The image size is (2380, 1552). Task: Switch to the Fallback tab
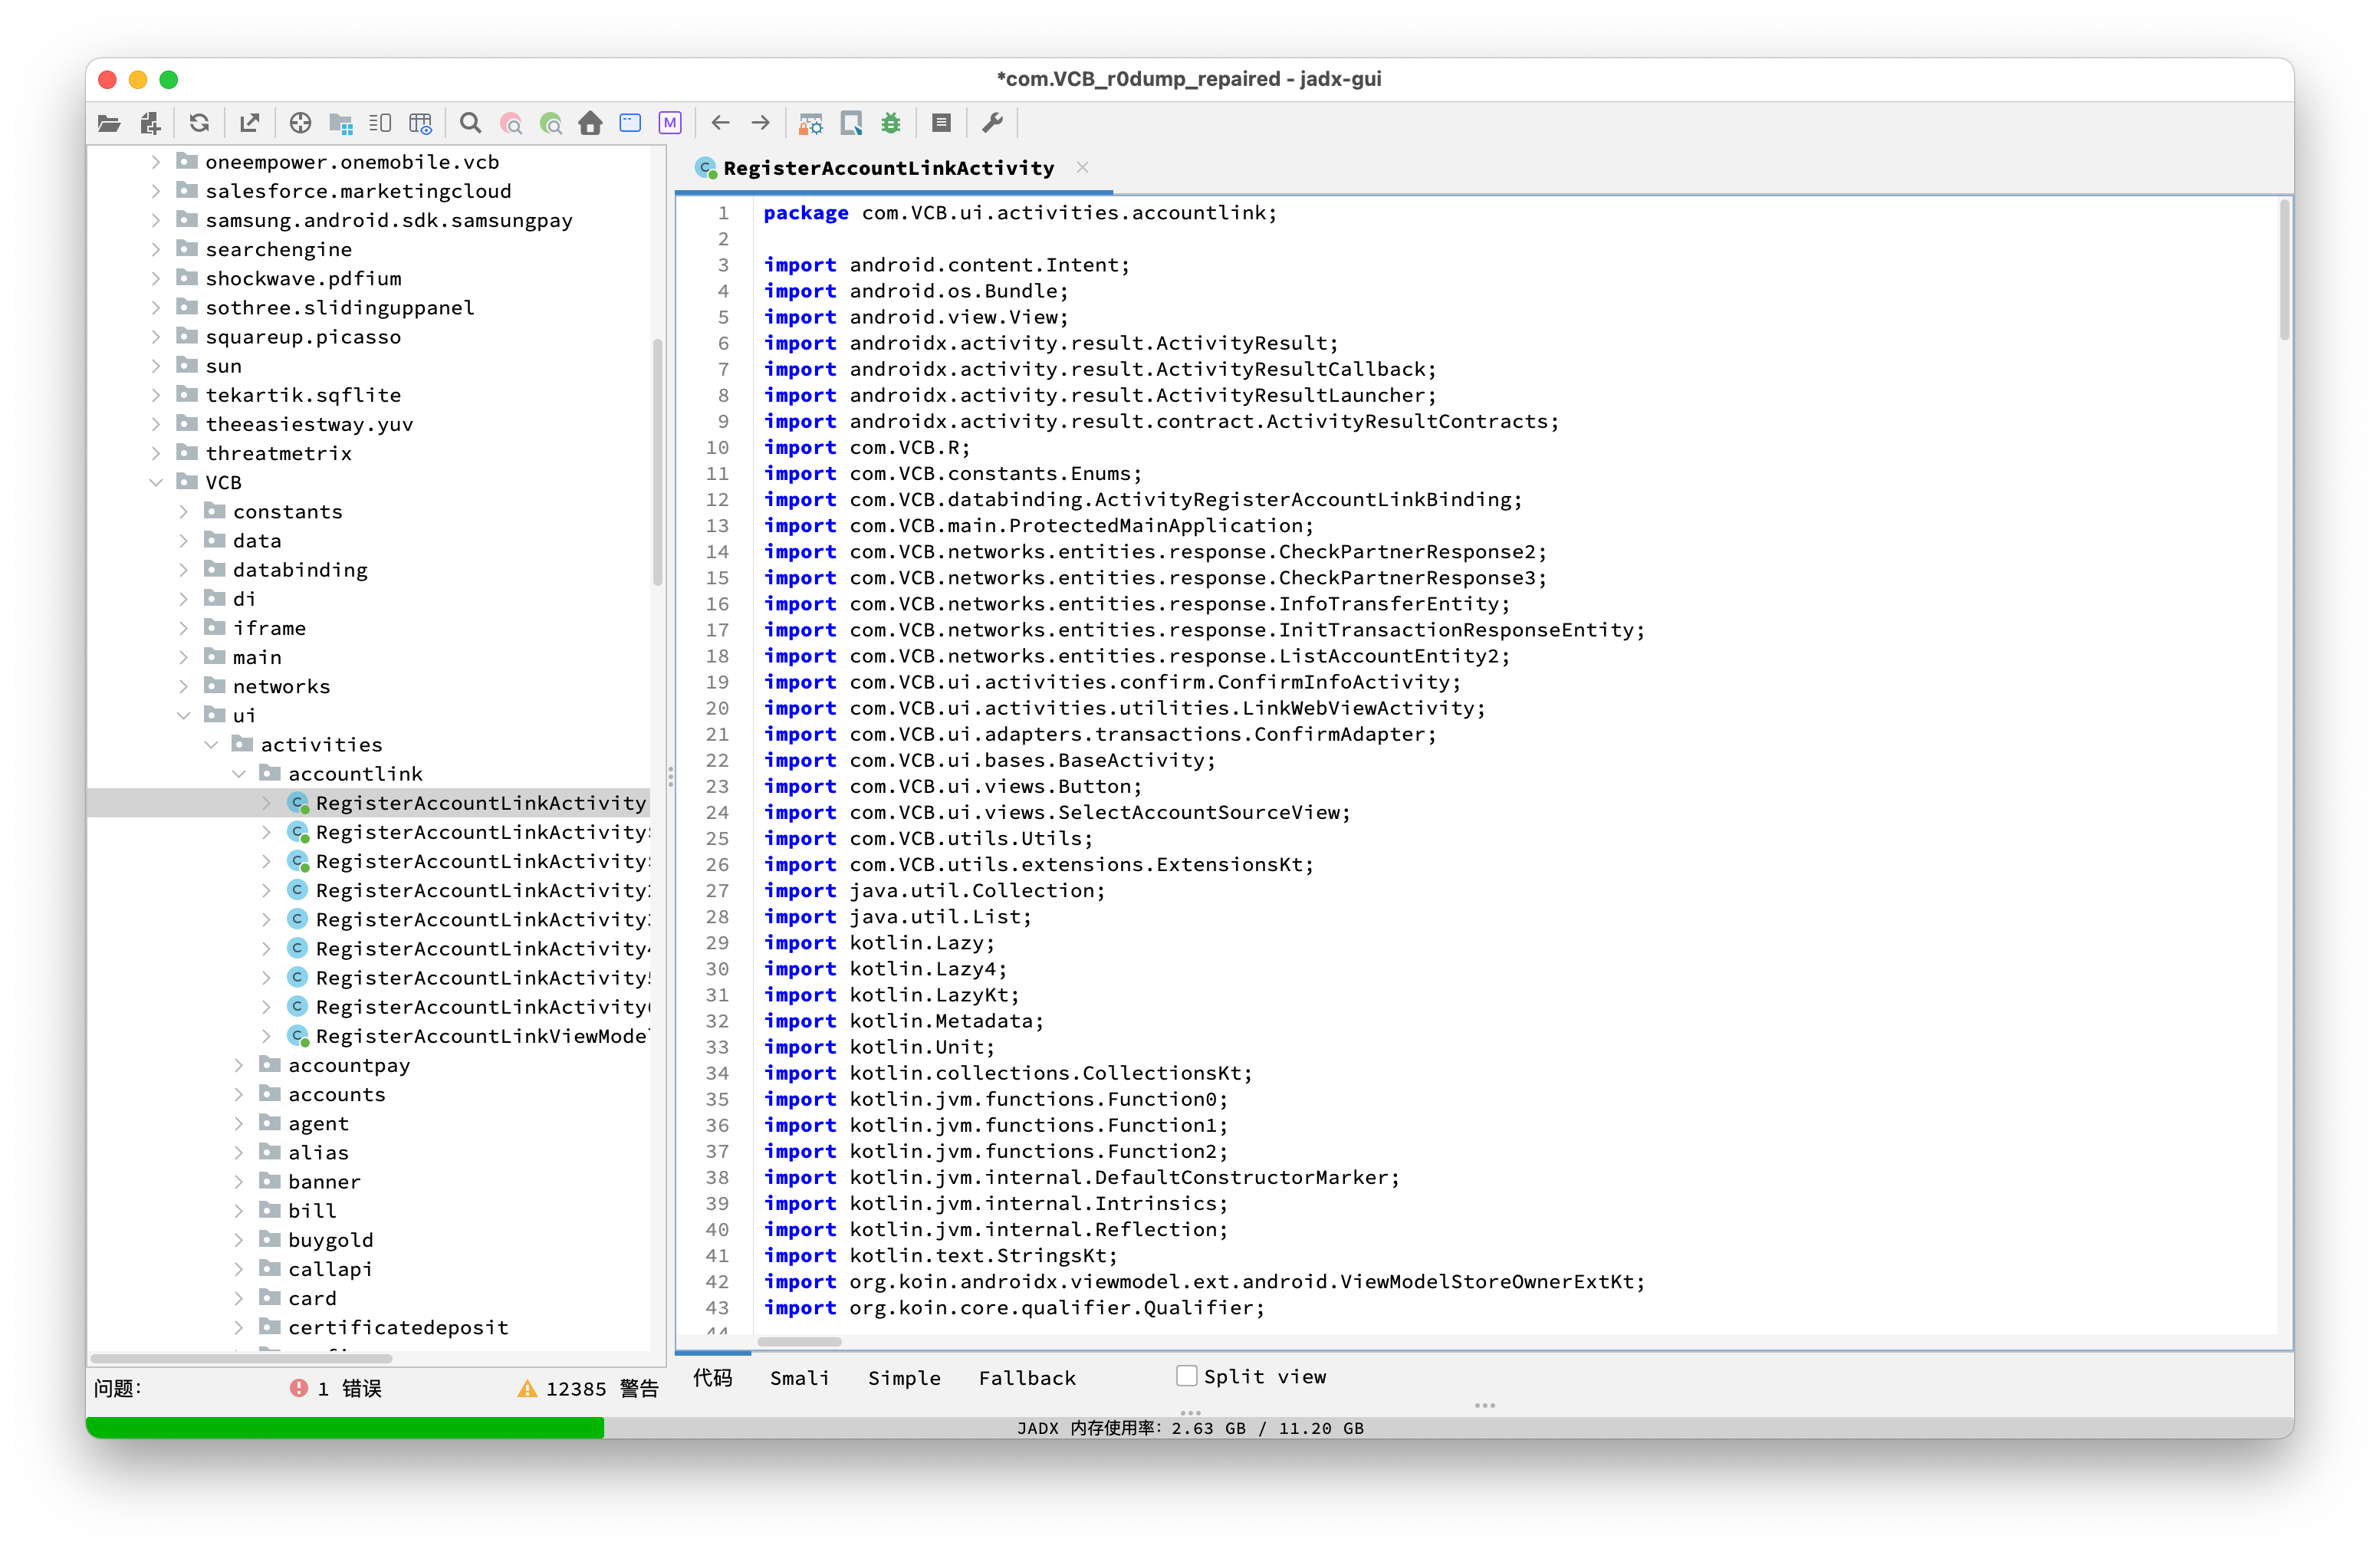(1027, 1378)
